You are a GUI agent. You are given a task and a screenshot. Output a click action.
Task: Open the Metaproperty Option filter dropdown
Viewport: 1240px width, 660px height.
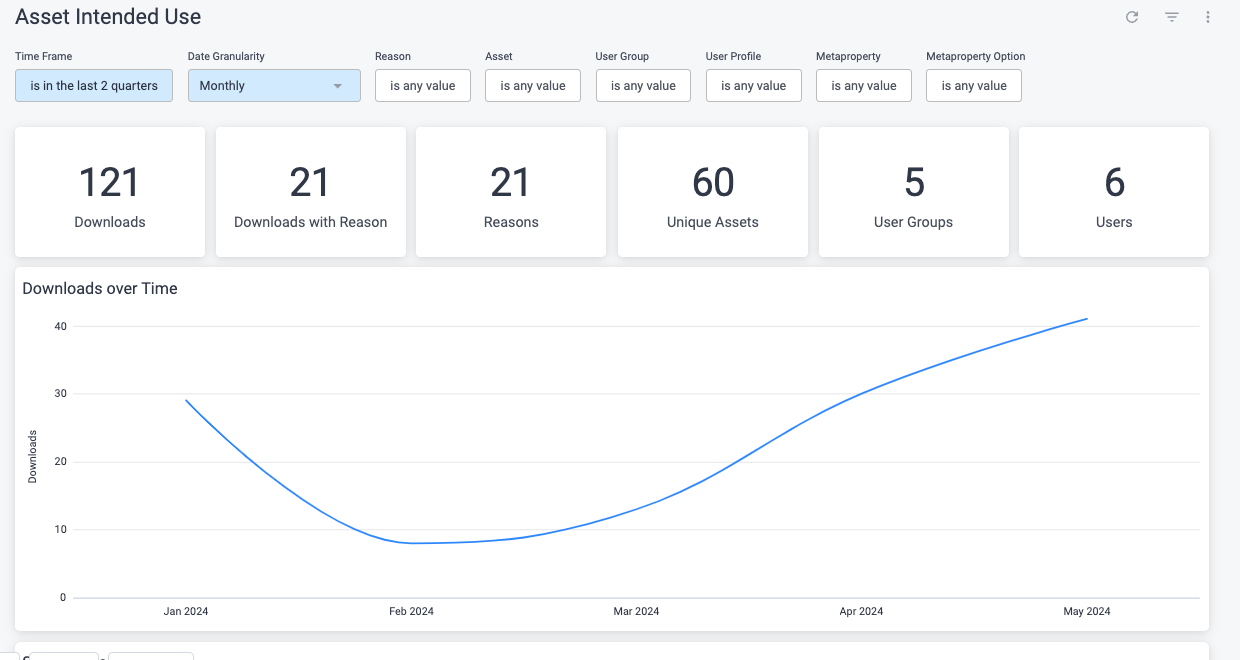(973, 85)
